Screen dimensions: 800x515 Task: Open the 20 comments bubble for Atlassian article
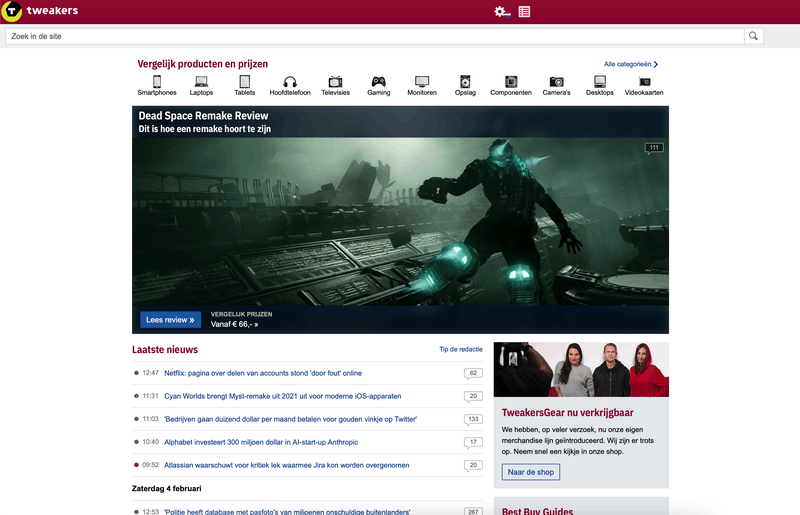tap(473, 465)
